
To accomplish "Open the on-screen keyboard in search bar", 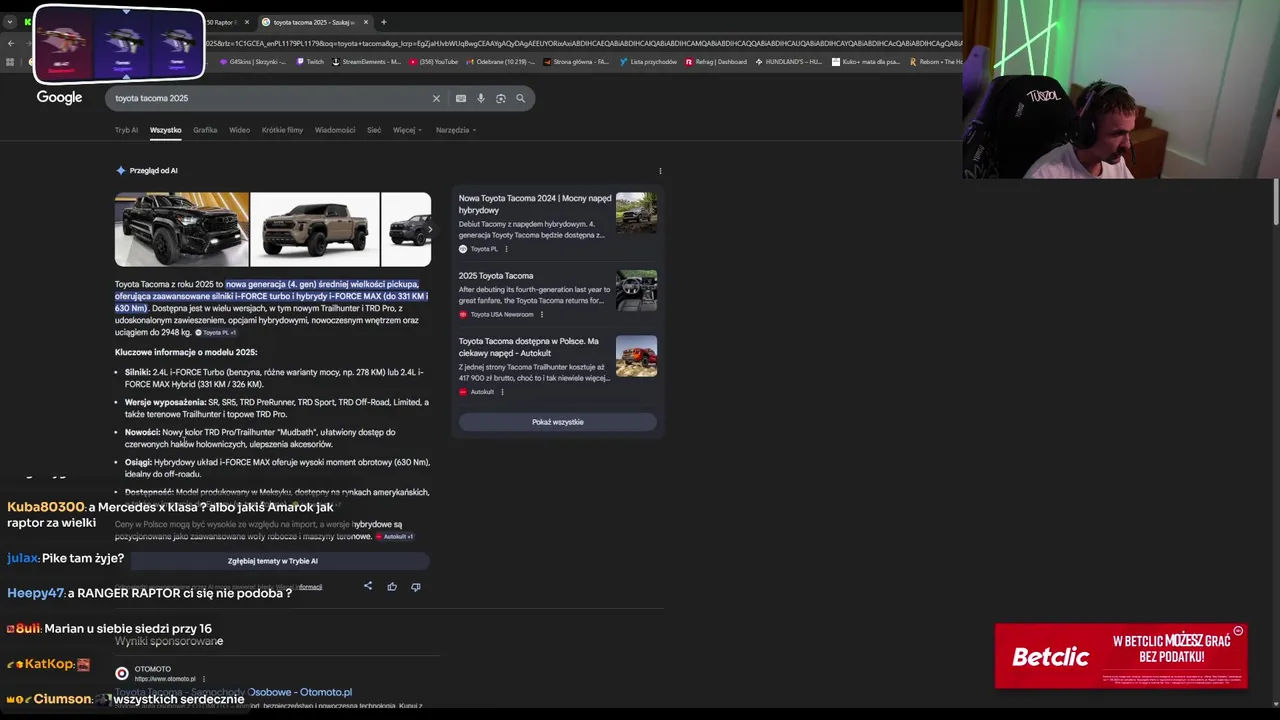I will click(x=461, y=98).
